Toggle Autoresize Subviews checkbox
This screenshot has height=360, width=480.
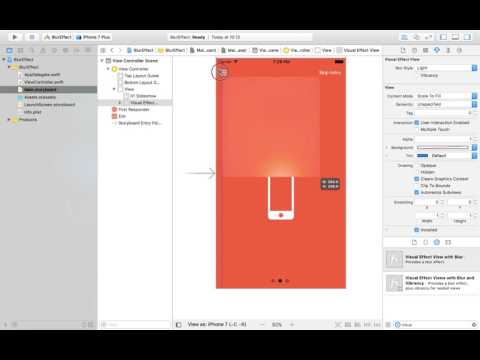(x=417, y=192)
